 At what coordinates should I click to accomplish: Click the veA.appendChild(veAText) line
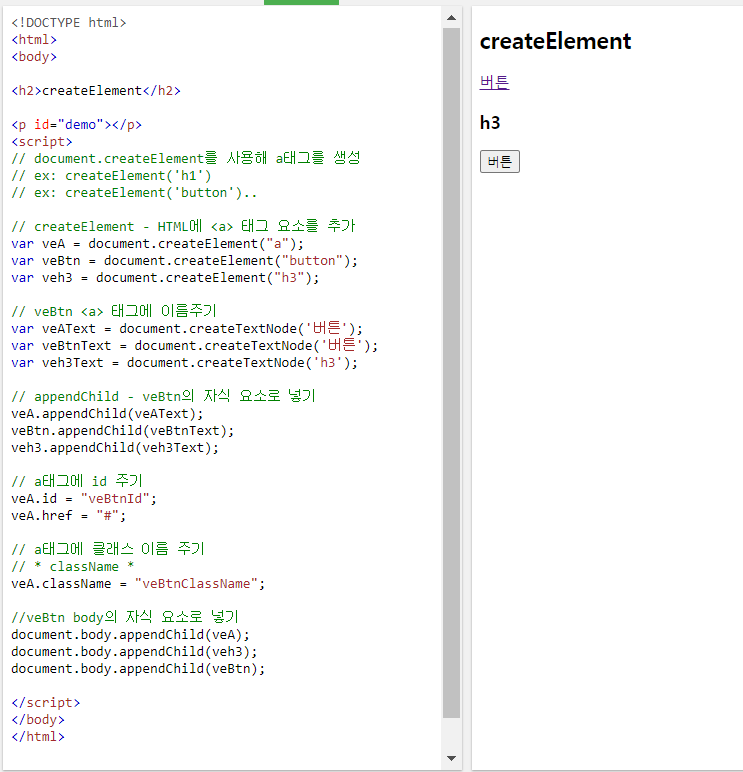tap(107, 414)
